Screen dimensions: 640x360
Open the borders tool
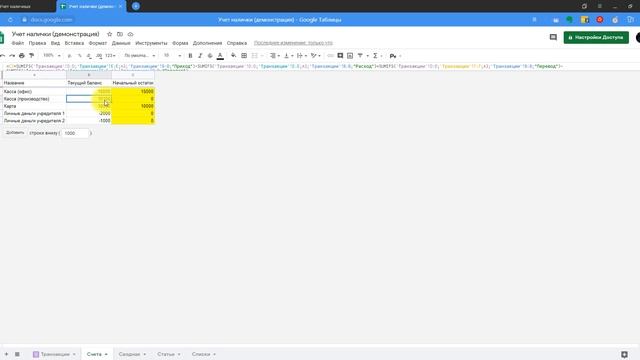click(x=244, y=56)
